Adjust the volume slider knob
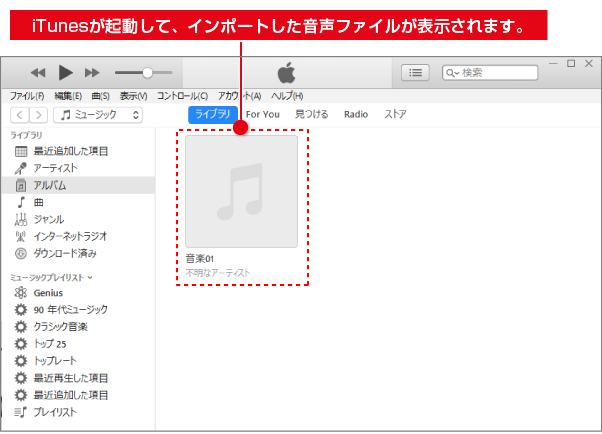 coord(147,73)
